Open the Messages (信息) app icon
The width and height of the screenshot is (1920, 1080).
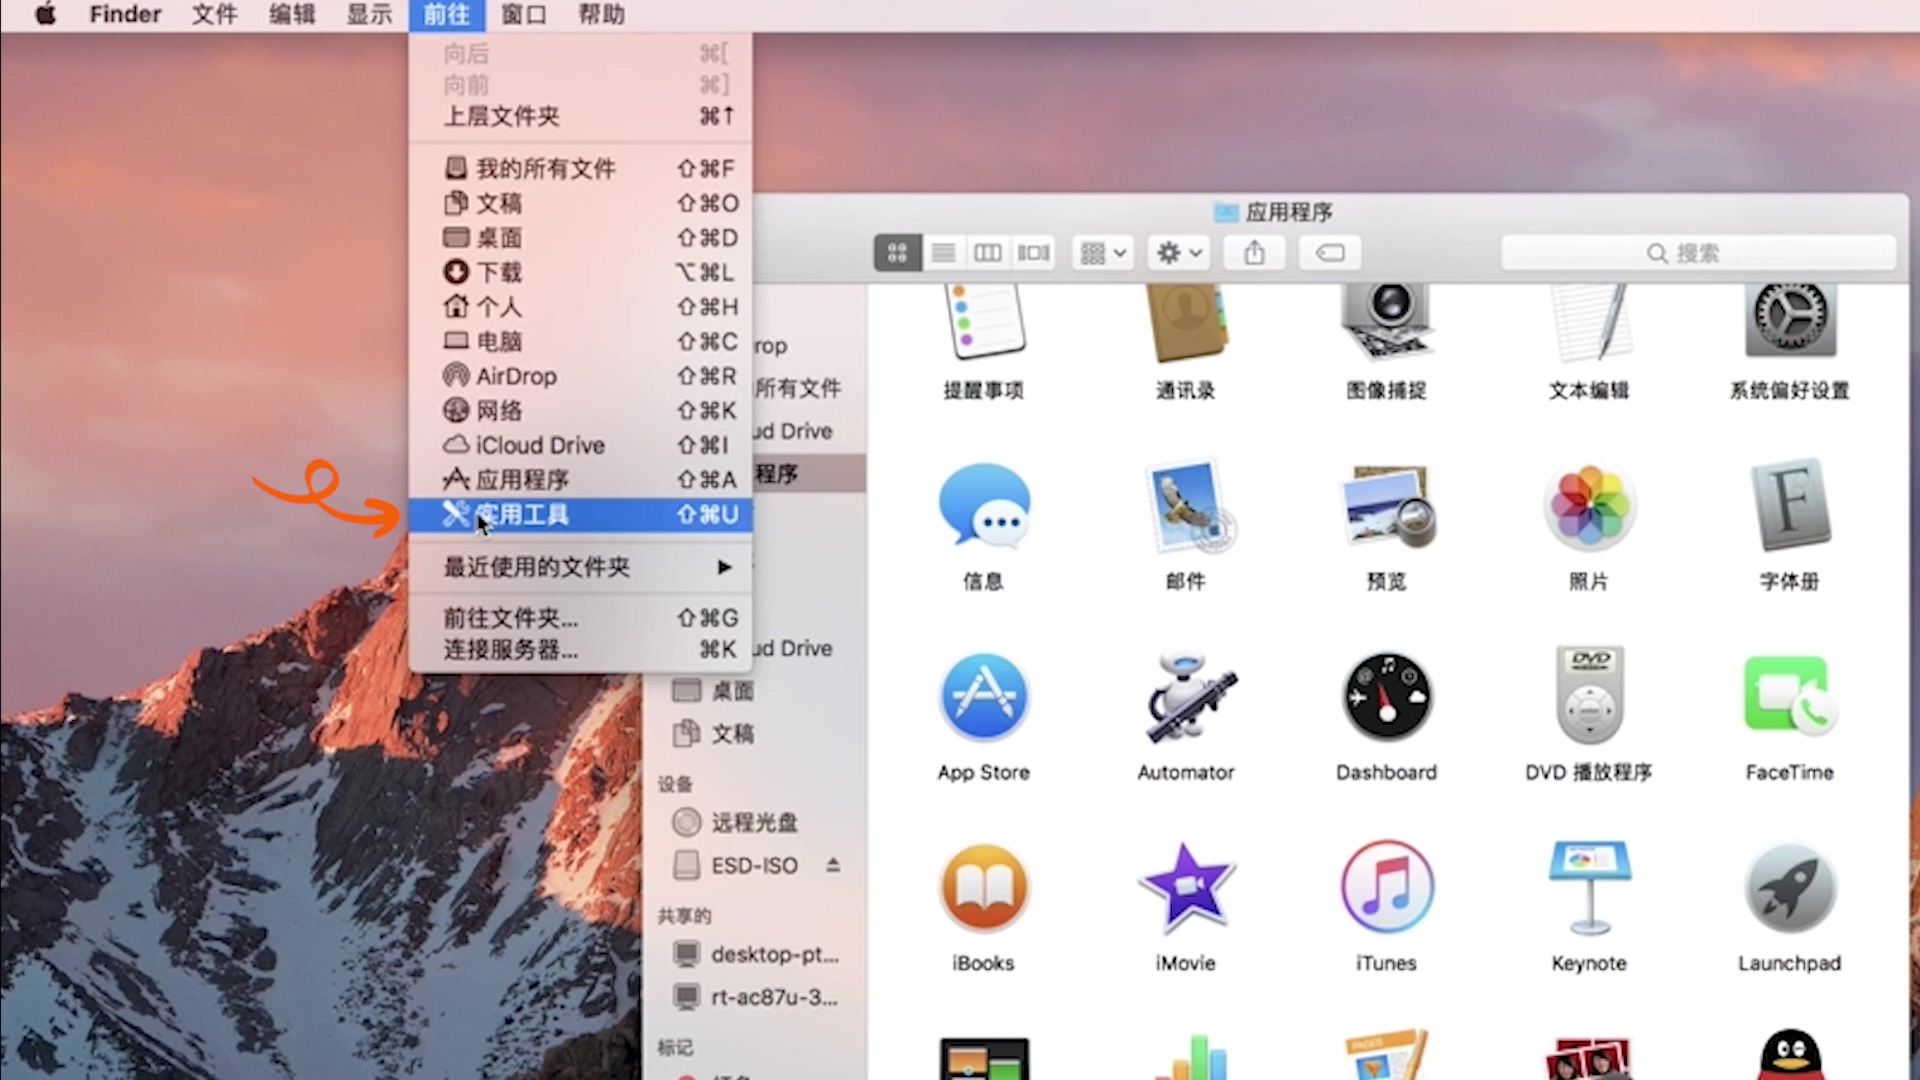pyautogui.click(x=984, y=505)
